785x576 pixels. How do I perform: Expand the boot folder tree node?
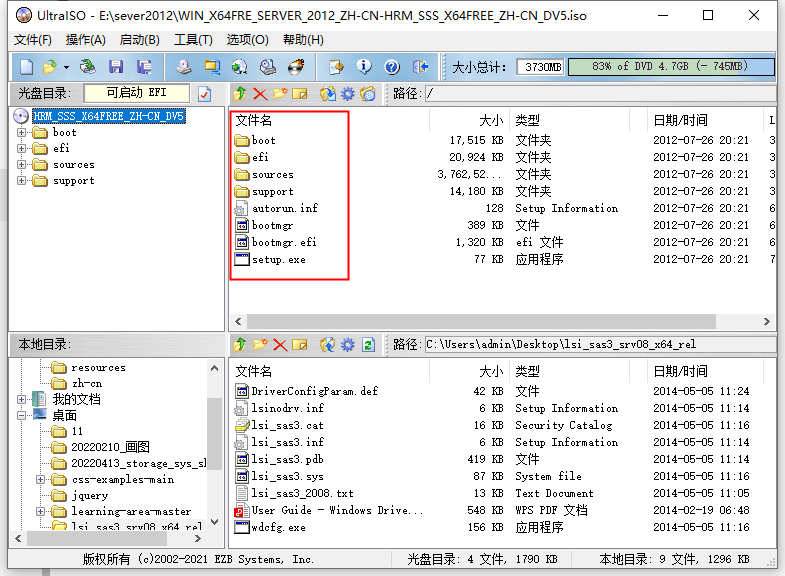[21, 133]
